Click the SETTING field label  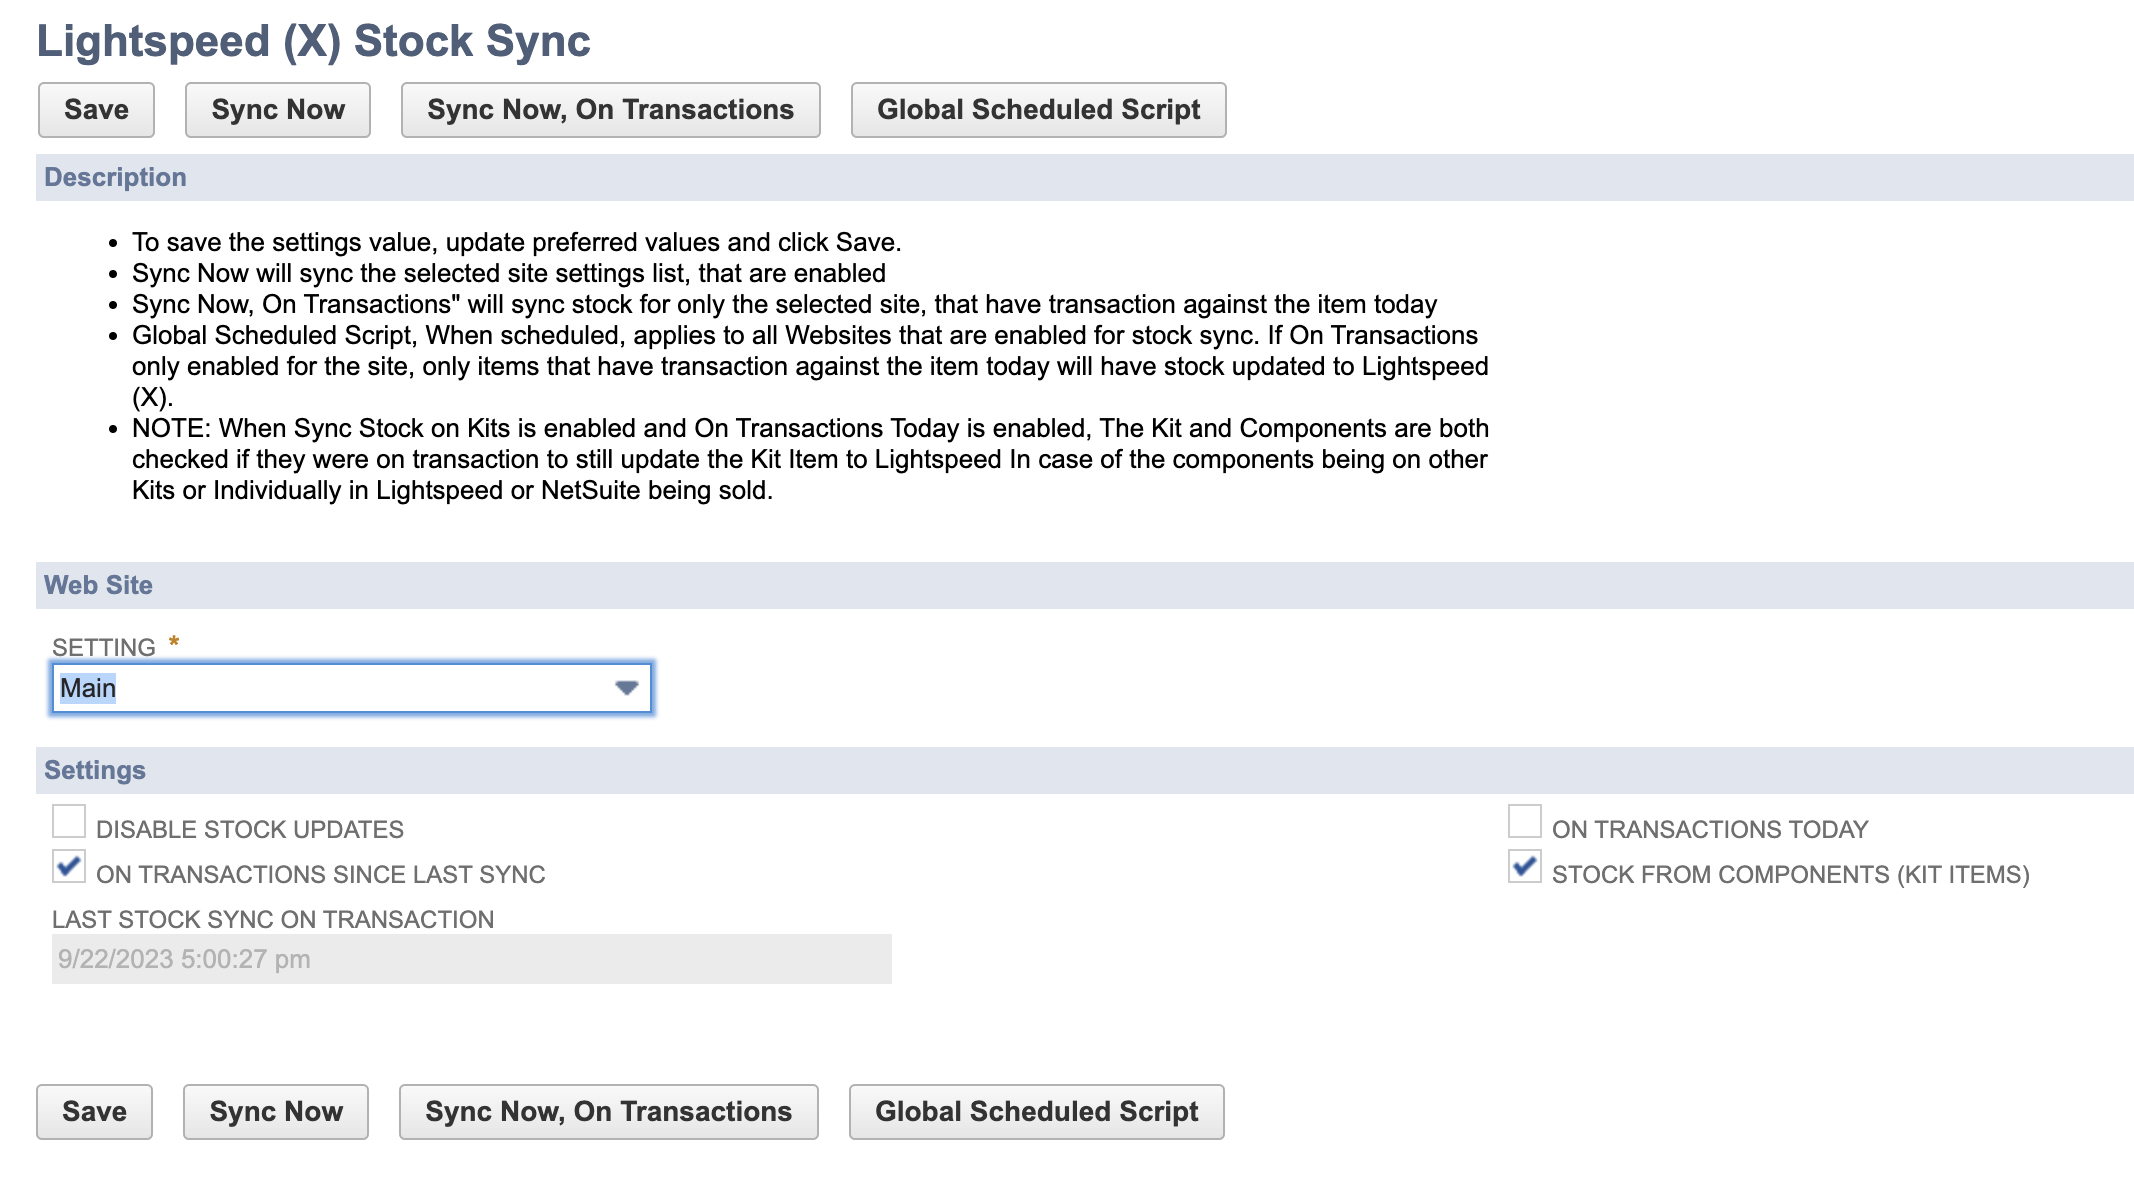click(x=103, y=648)
